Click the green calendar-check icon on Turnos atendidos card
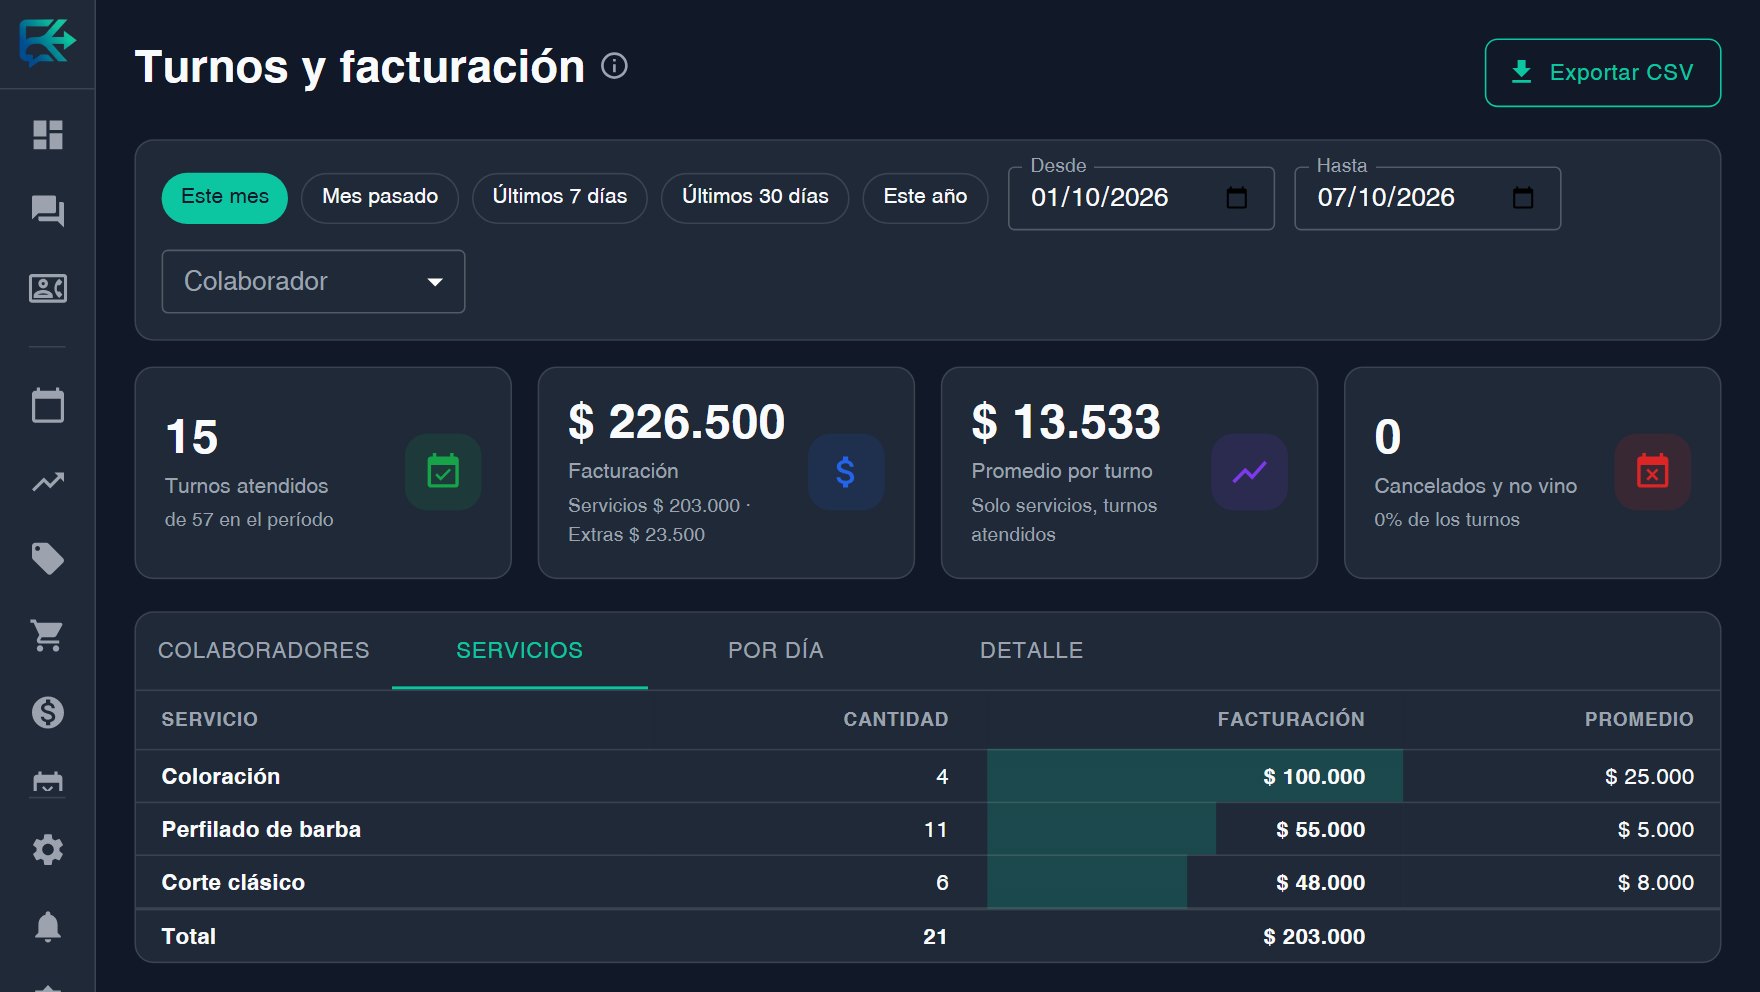The height and width of the screenshot is (992, 1760). (x=443, y=472)
